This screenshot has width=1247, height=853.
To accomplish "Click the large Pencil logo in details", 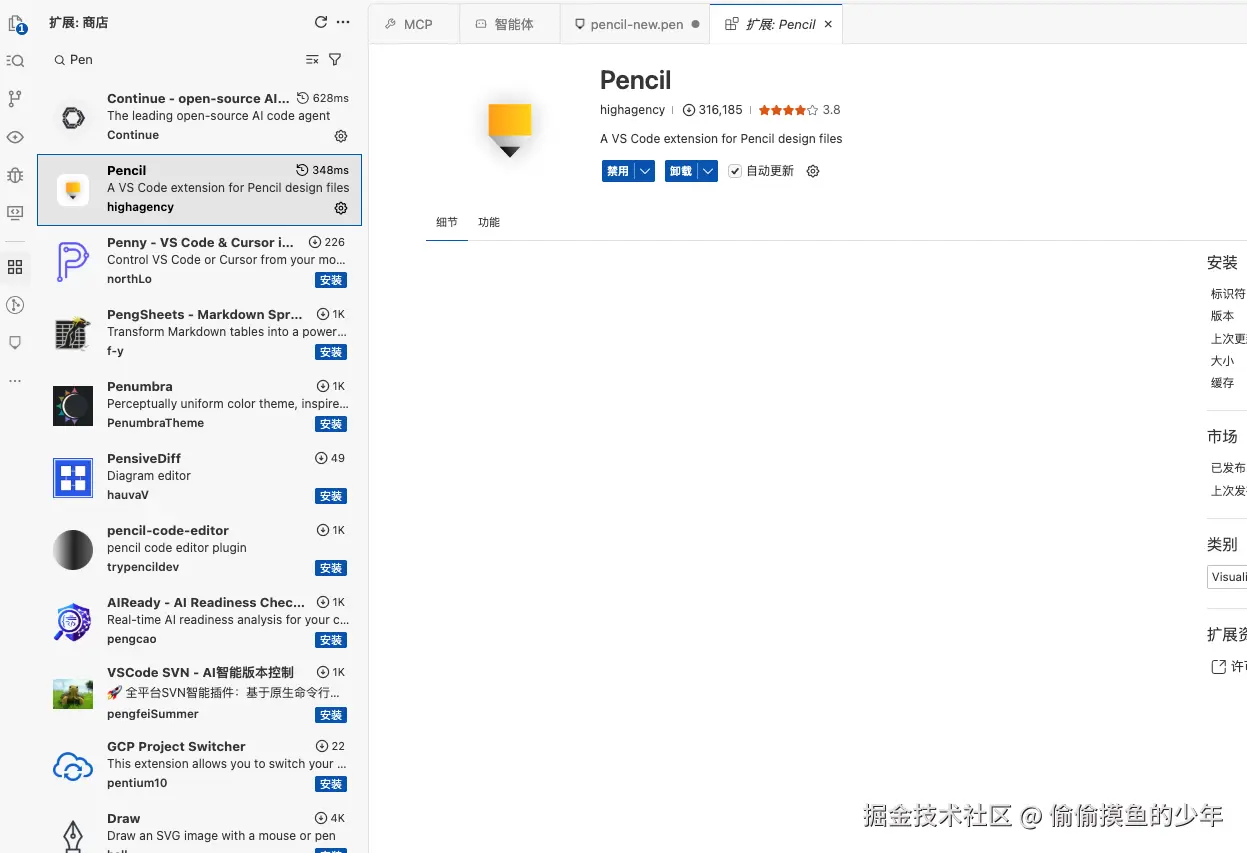I will [x=510, y=130].
